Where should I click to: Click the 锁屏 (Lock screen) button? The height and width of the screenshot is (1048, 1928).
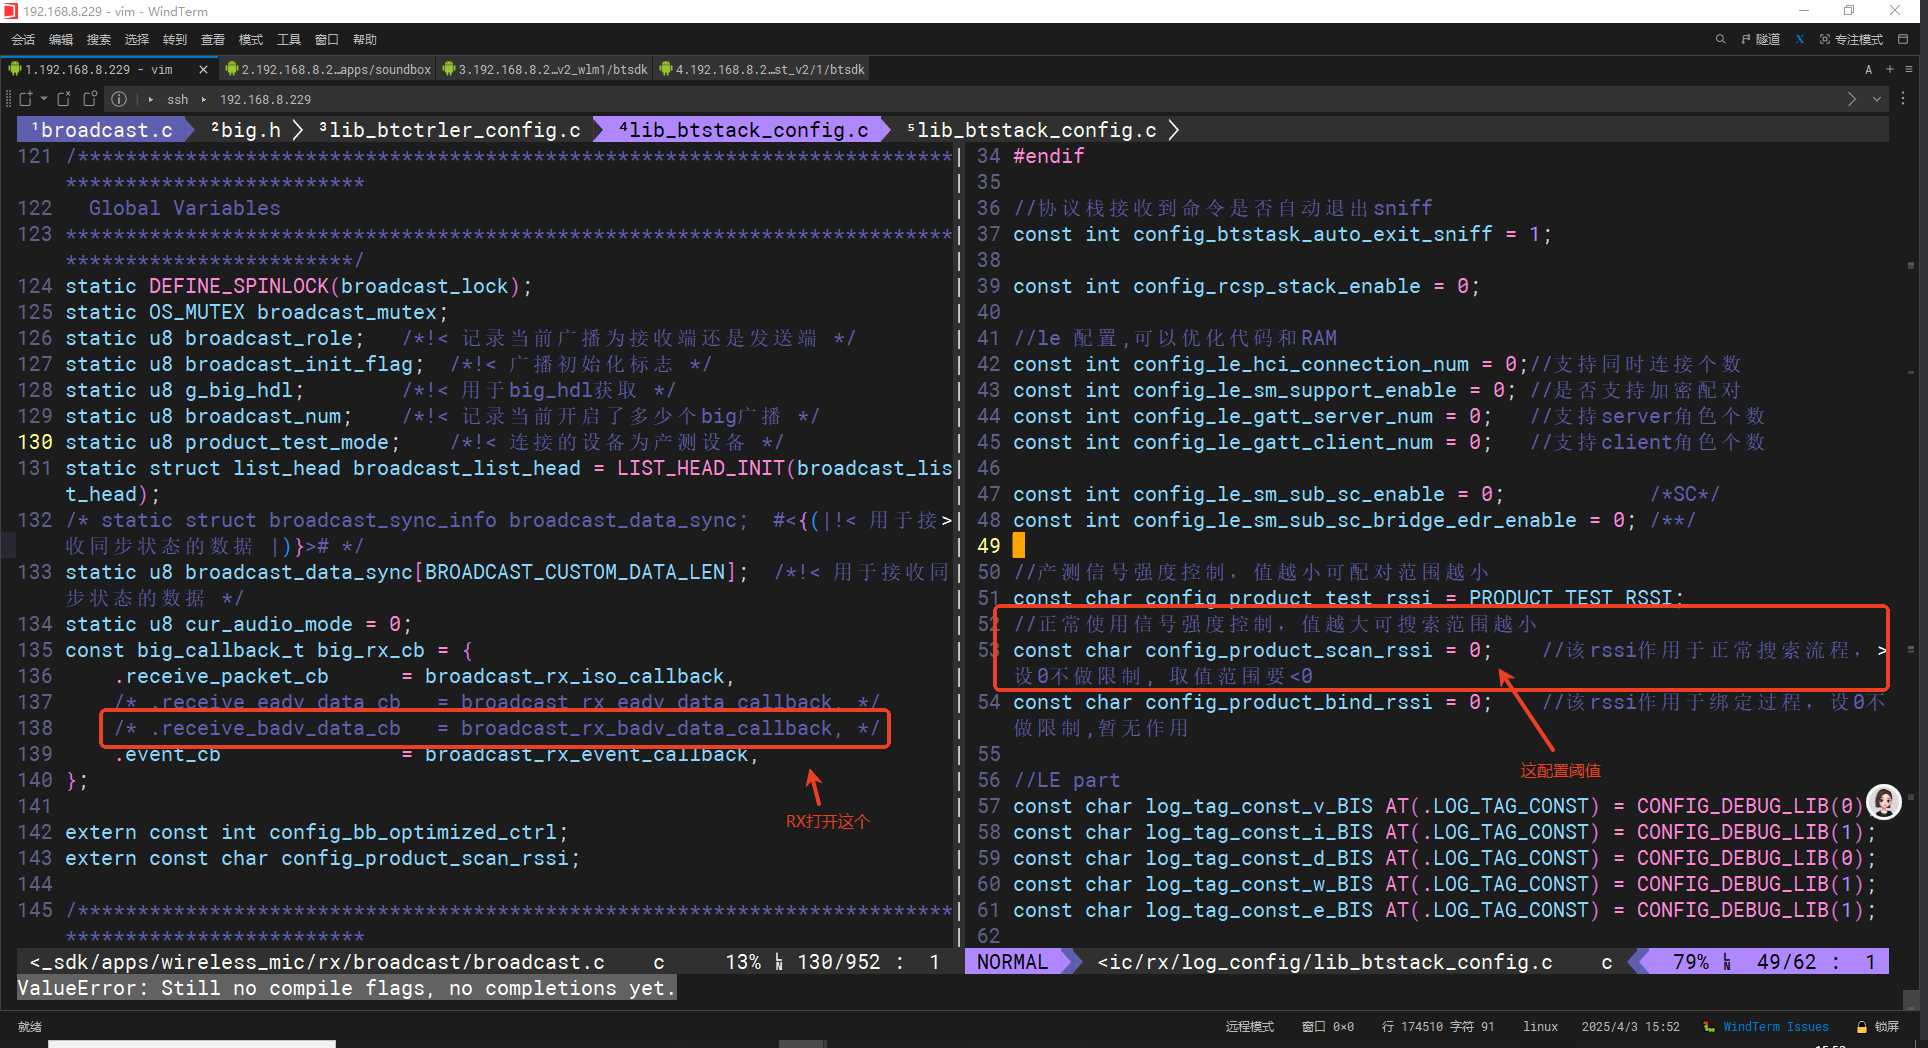point(1878,1027)
